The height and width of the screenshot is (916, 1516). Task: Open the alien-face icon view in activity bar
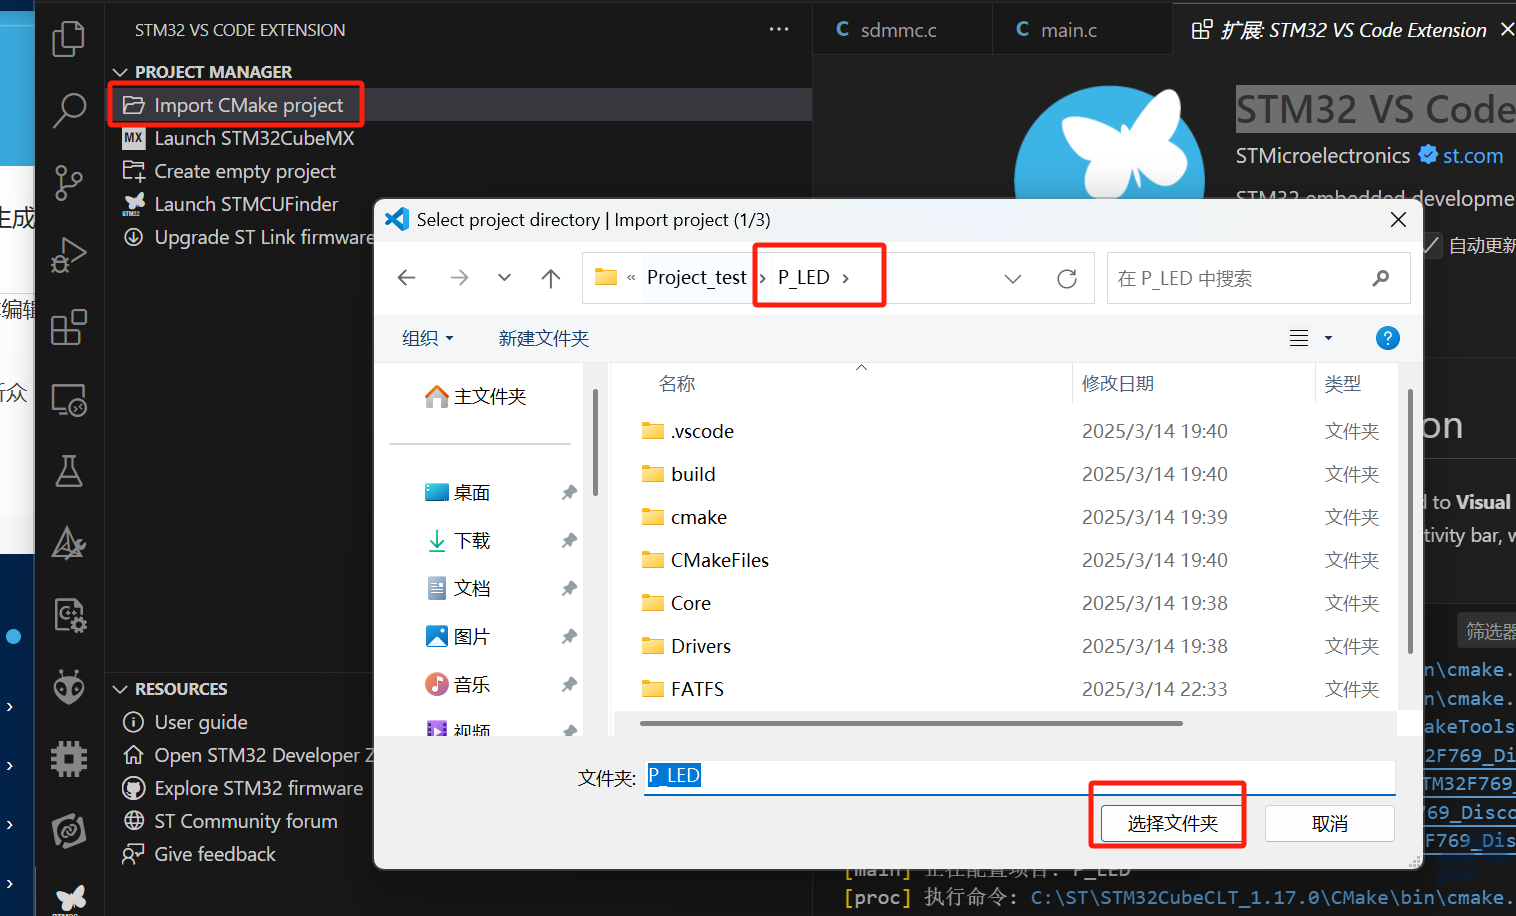click(68, 687)
